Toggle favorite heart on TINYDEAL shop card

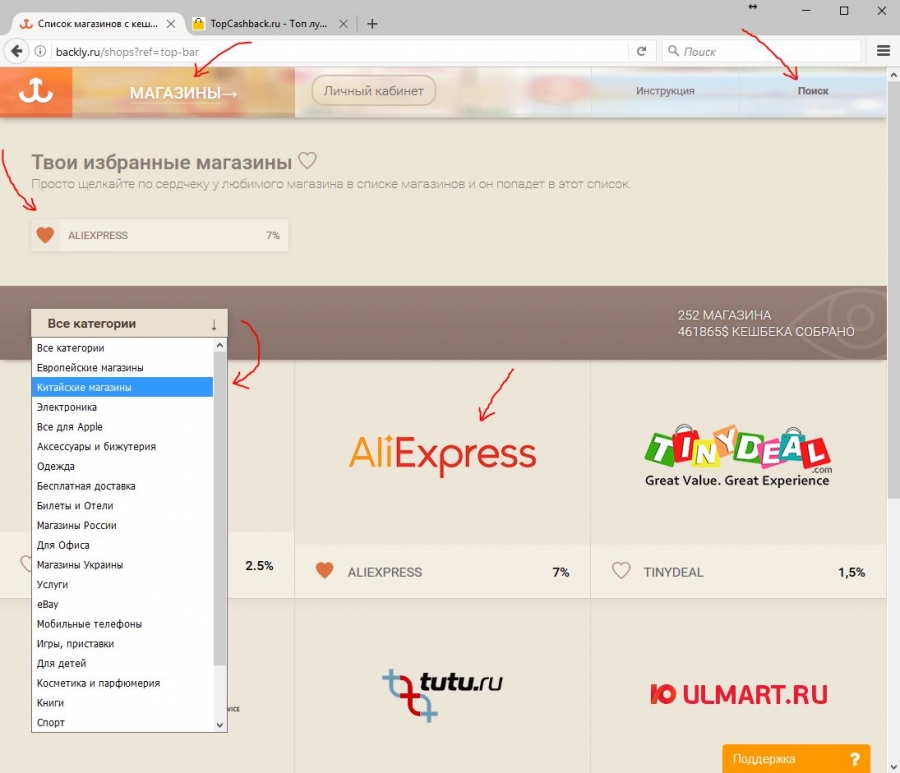(x=620, y=570)
